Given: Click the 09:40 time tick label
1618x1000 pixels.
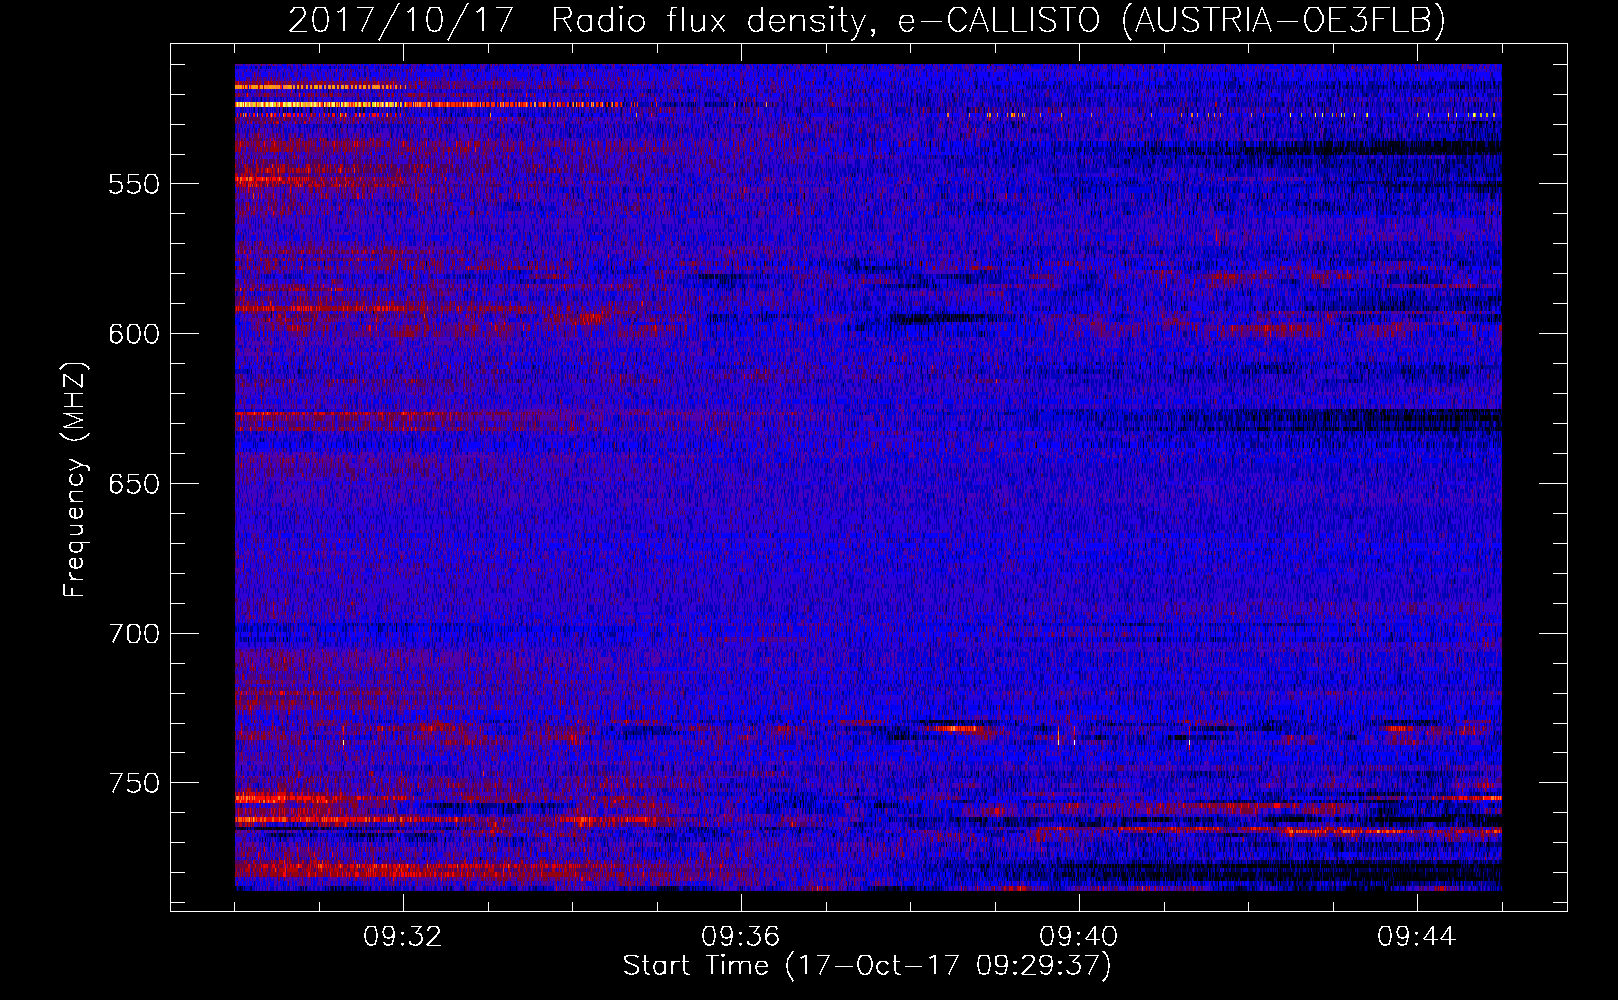Looking at the screenshot, I should tap(1079, 937).
